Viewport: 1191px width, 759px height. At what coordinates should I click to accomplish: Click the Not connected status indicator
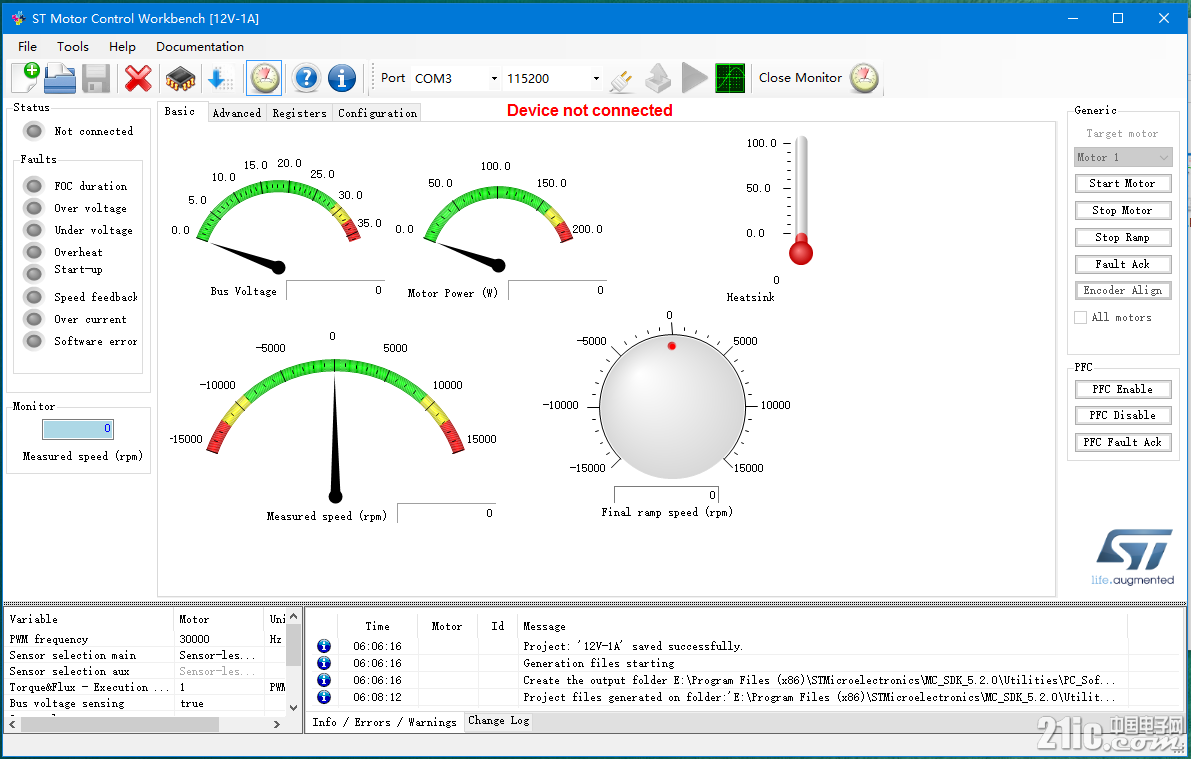click(x=34, y=131)
